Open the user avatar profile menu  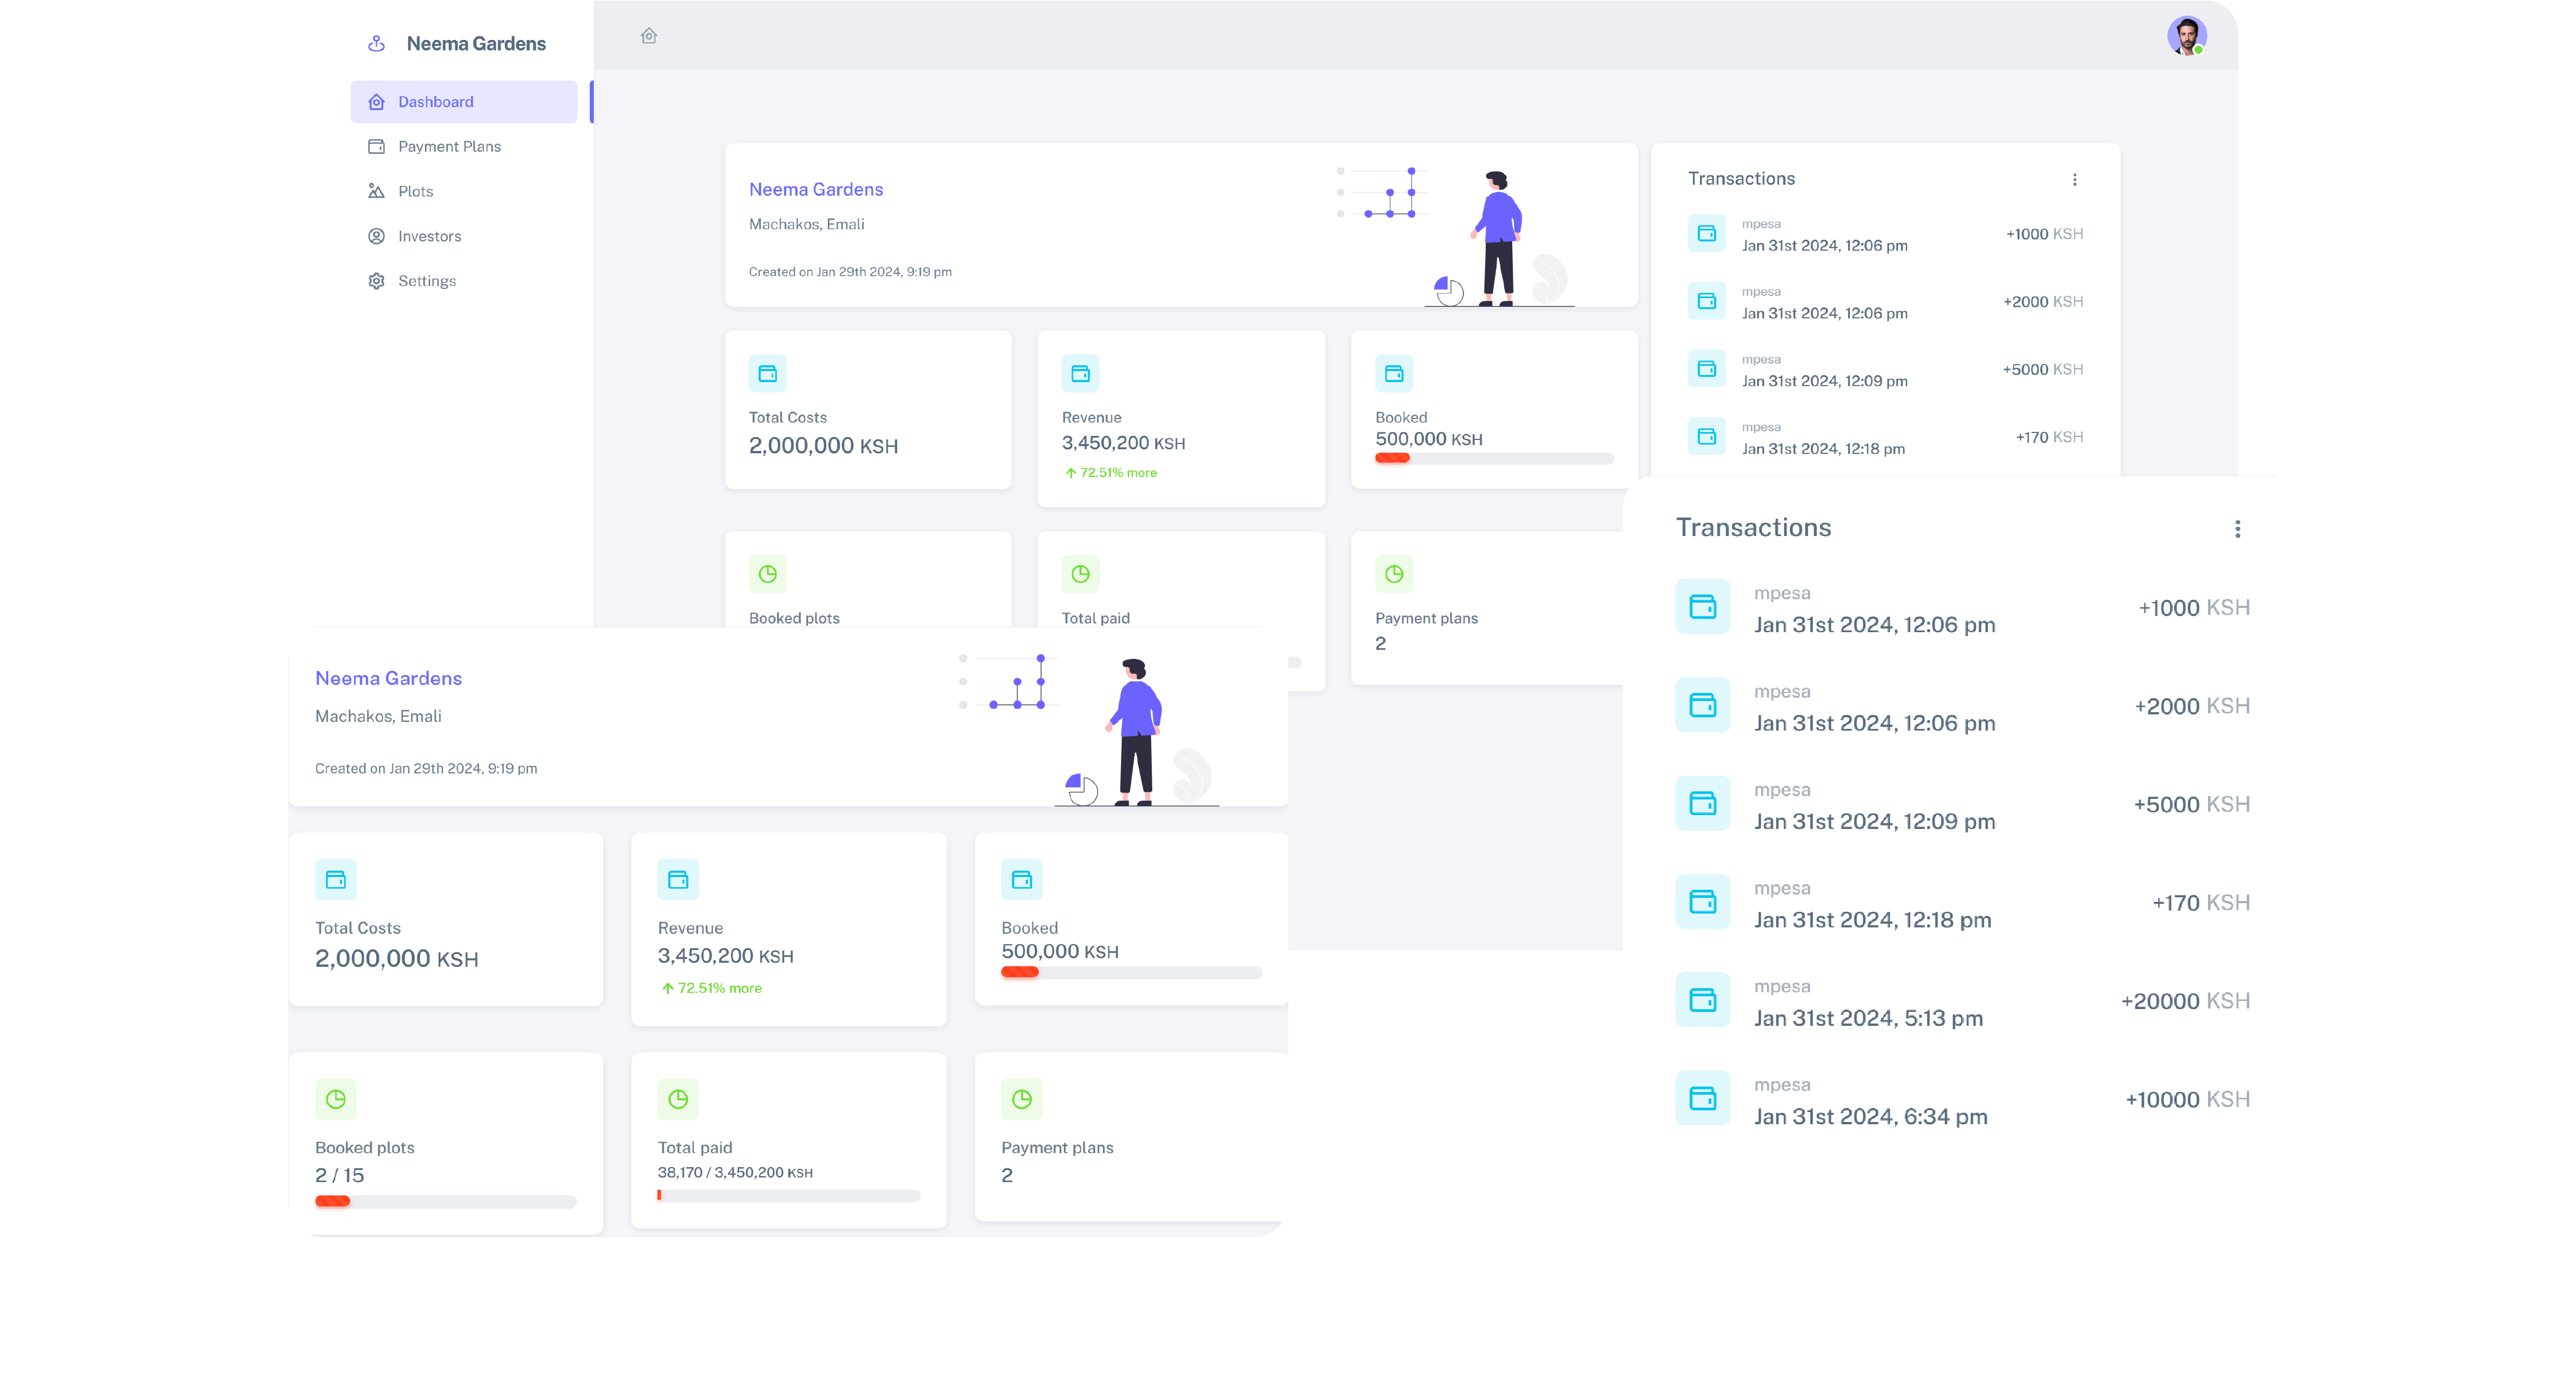[2186, 36]
